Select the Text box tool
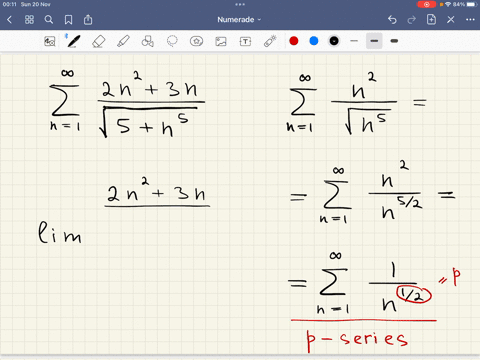Image resolution: width=480 pixels, height=360 pixels. point(245,41)
